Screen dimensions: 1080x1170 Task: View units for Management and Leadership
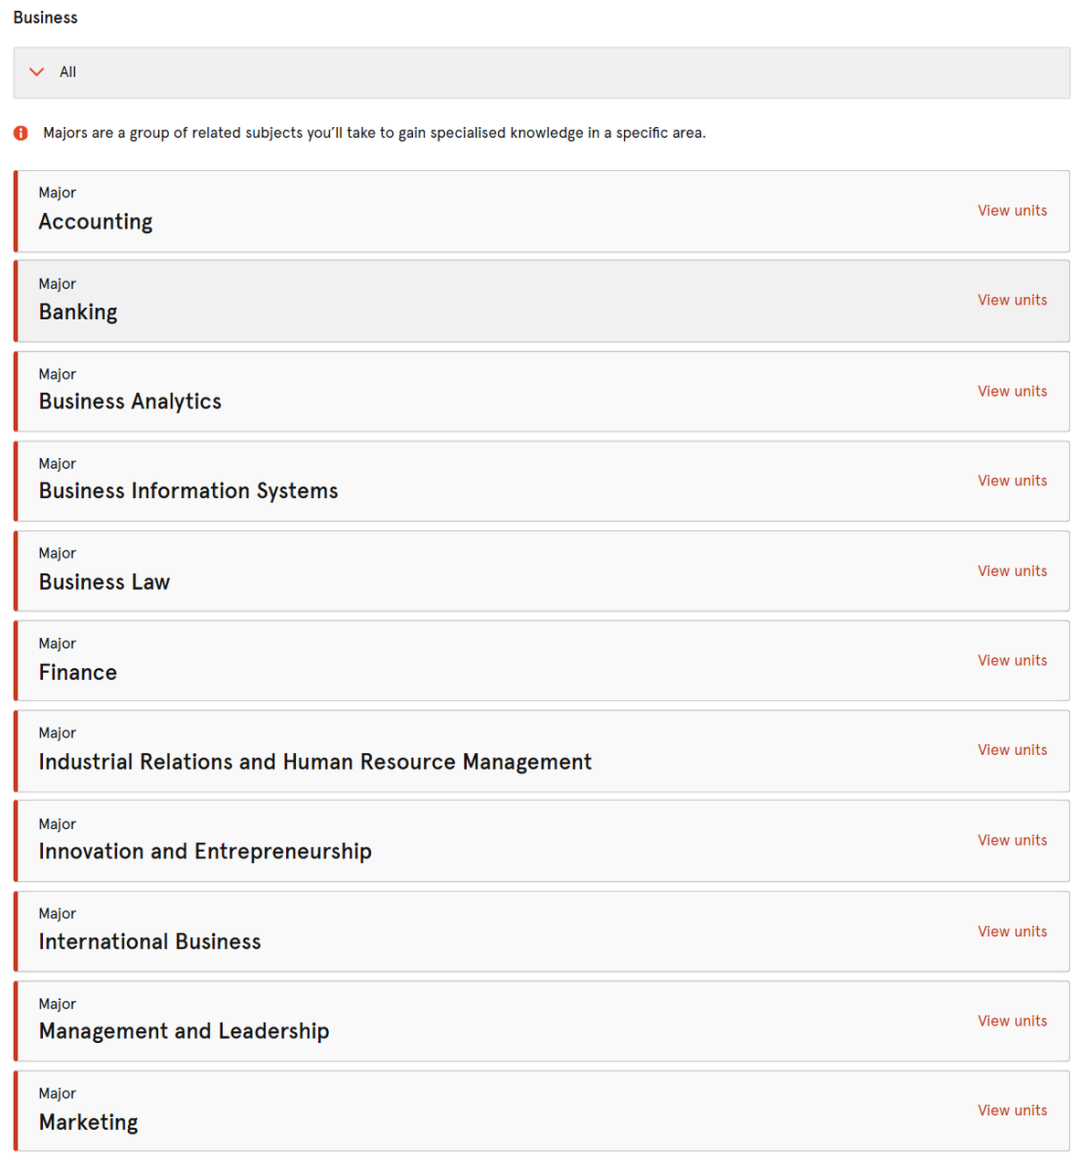pos(1011,1021)
